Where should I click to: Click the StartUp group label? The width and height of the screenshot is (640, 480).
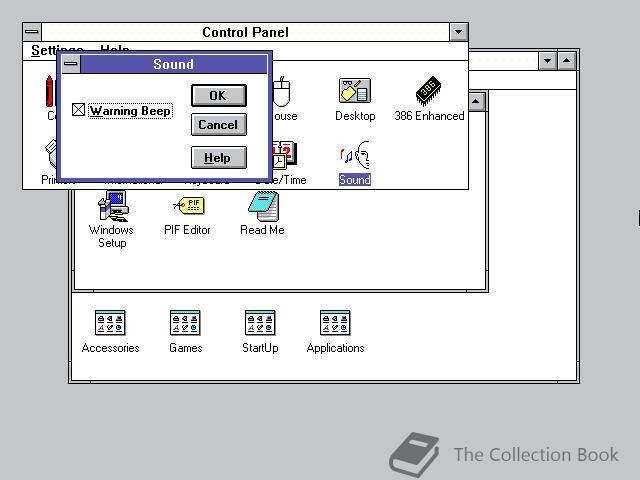pos(260,348)
